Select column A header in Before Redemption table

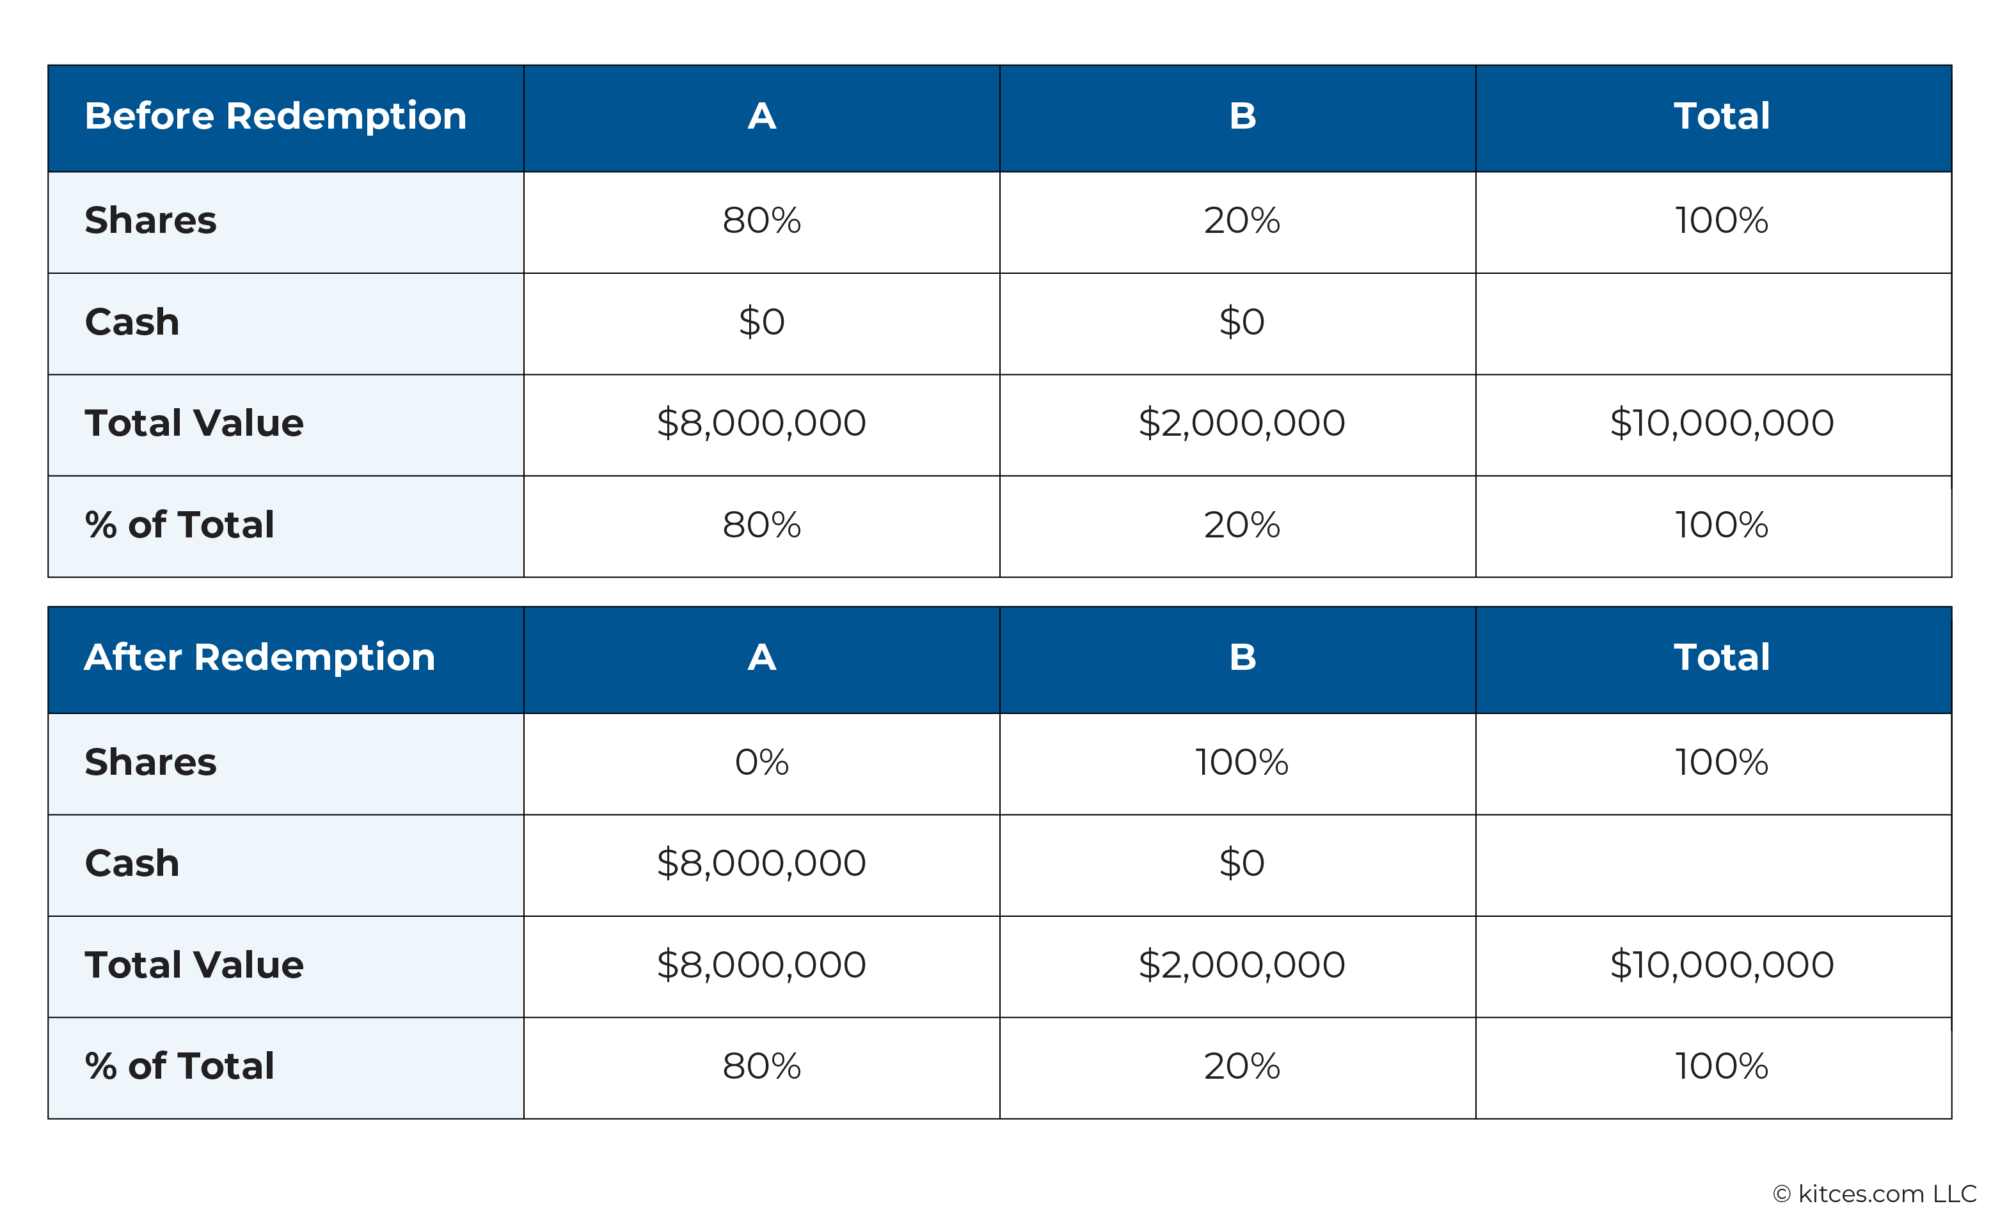coord(761,117)
